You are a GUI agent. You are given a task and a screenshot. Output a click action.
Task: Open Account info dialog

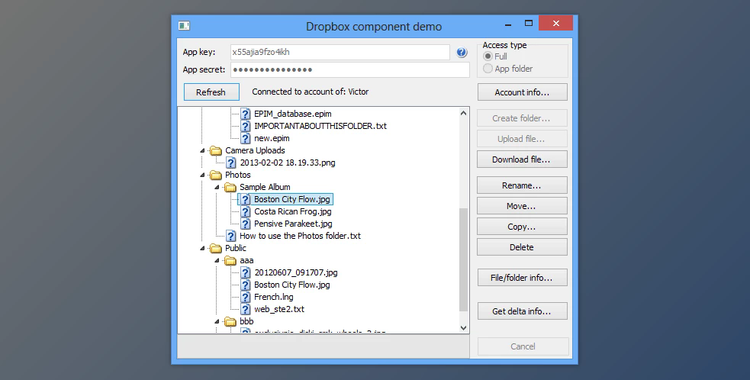tap(522, 92)
